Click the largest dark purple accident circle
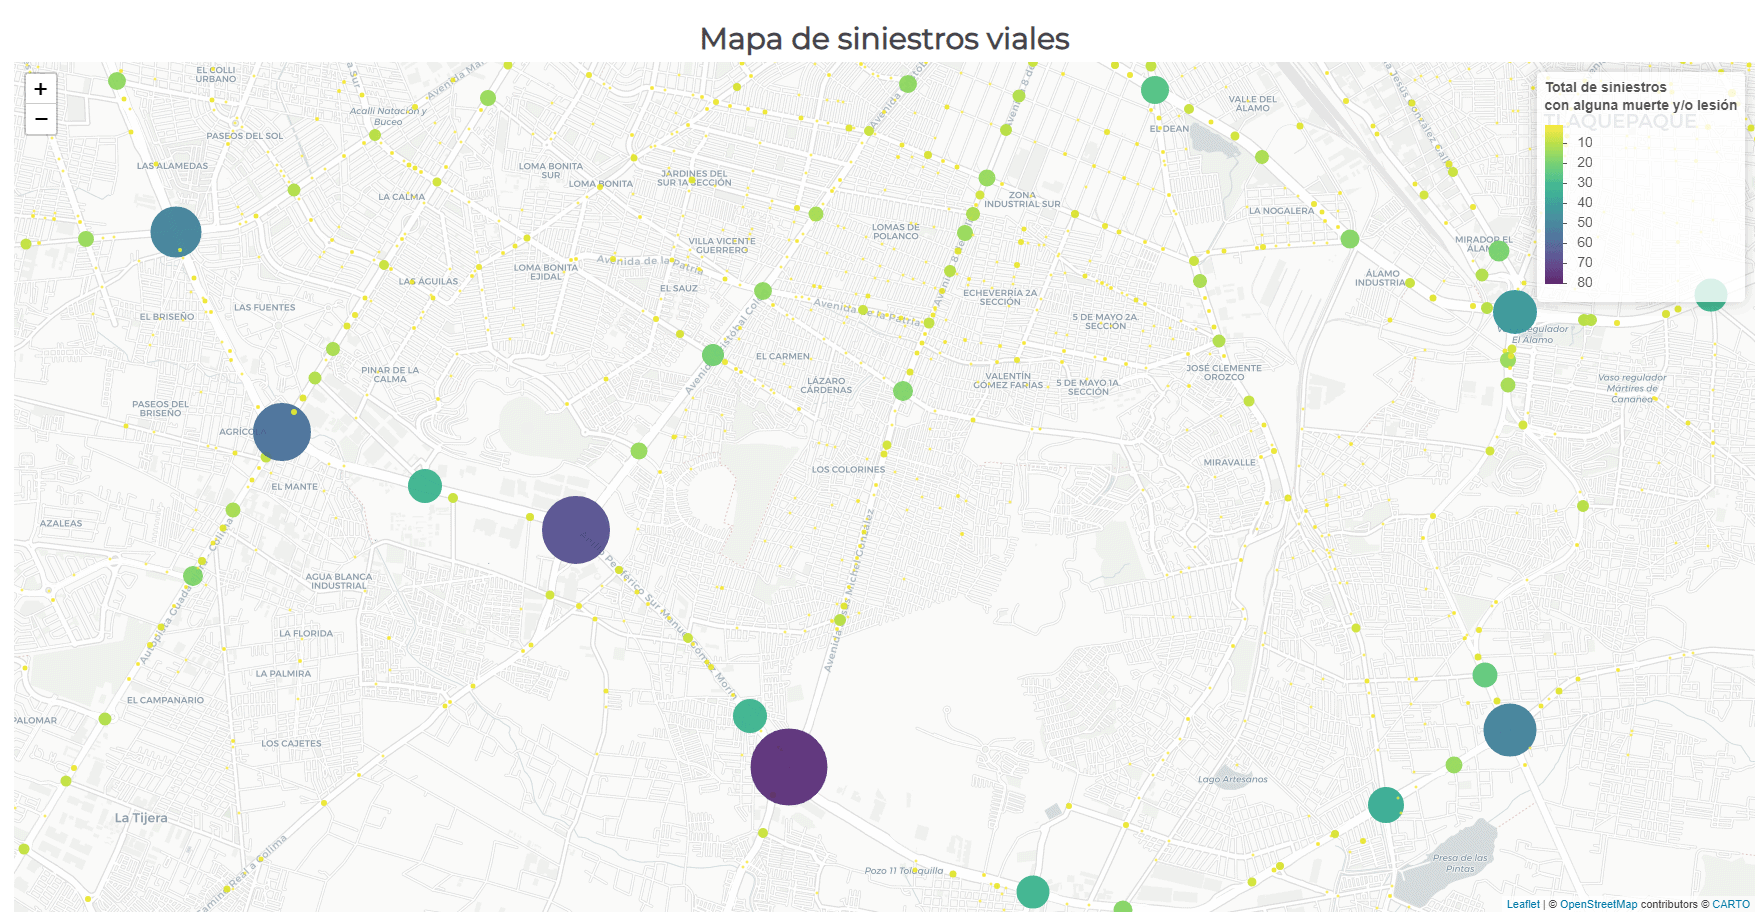The width and height of the screenshot is (1763, 917). [x=789, y=767]
